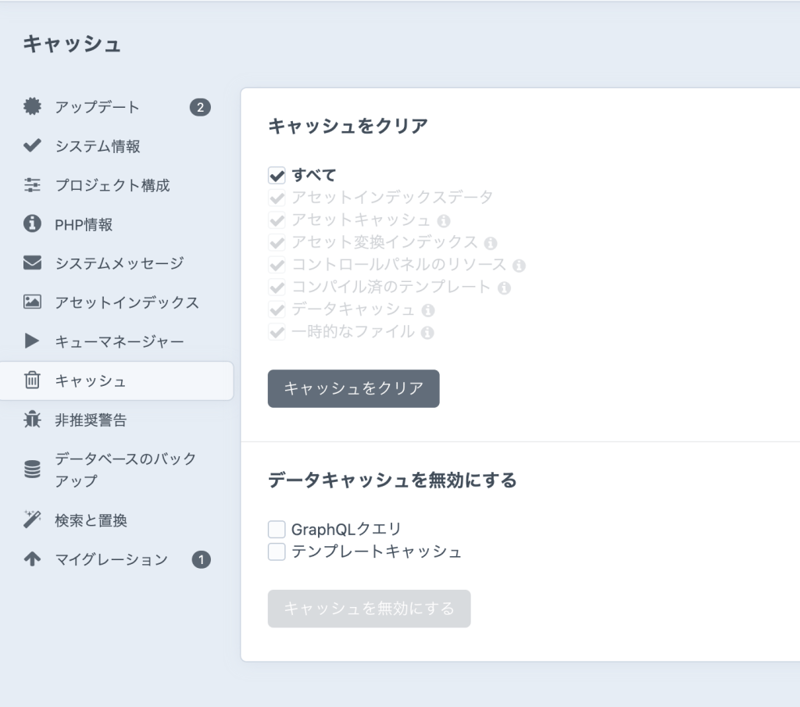Select キャッシュ in the sidebar

coord(90,381)
